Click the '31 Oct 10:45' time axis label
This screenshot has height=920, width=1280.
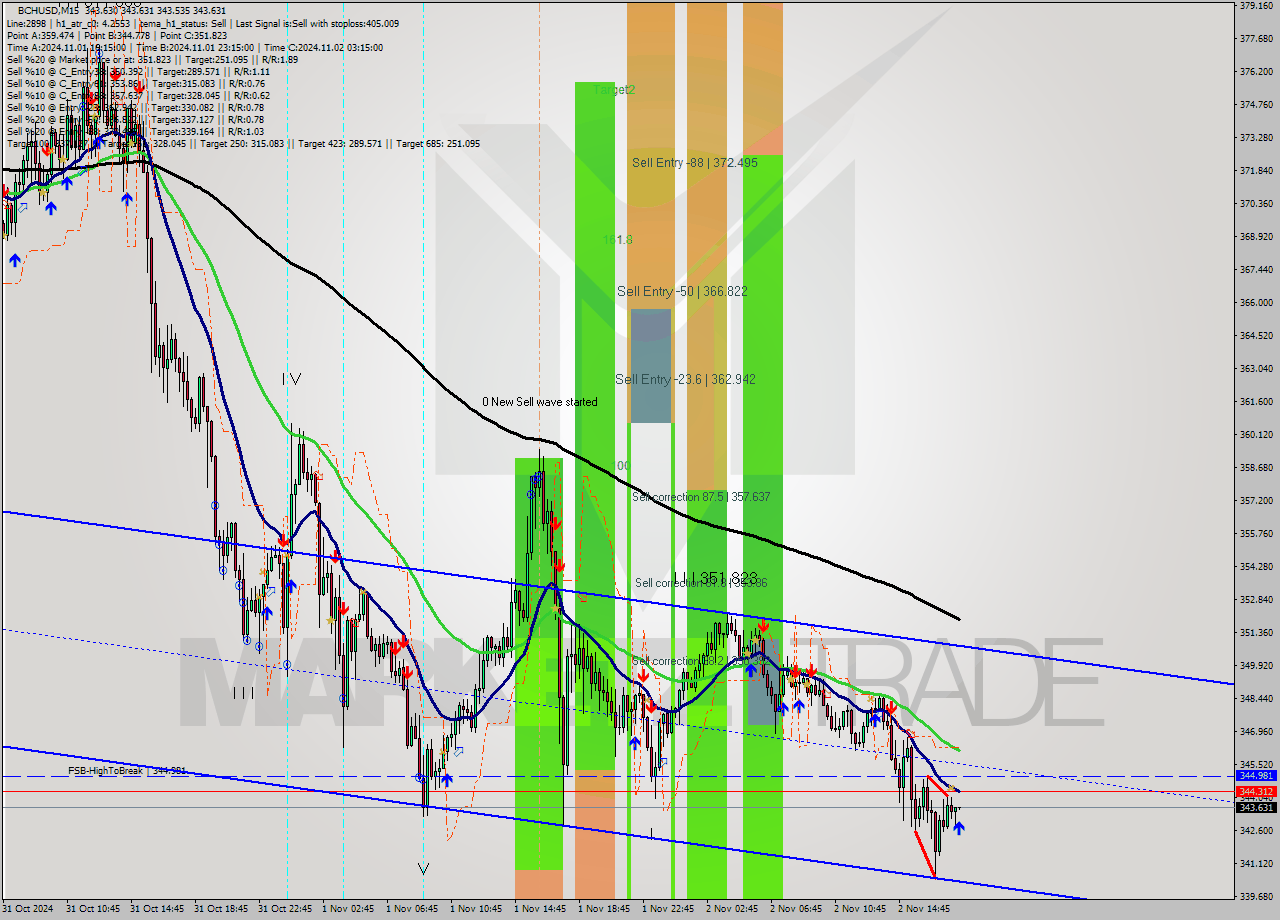tap(92, 909)
